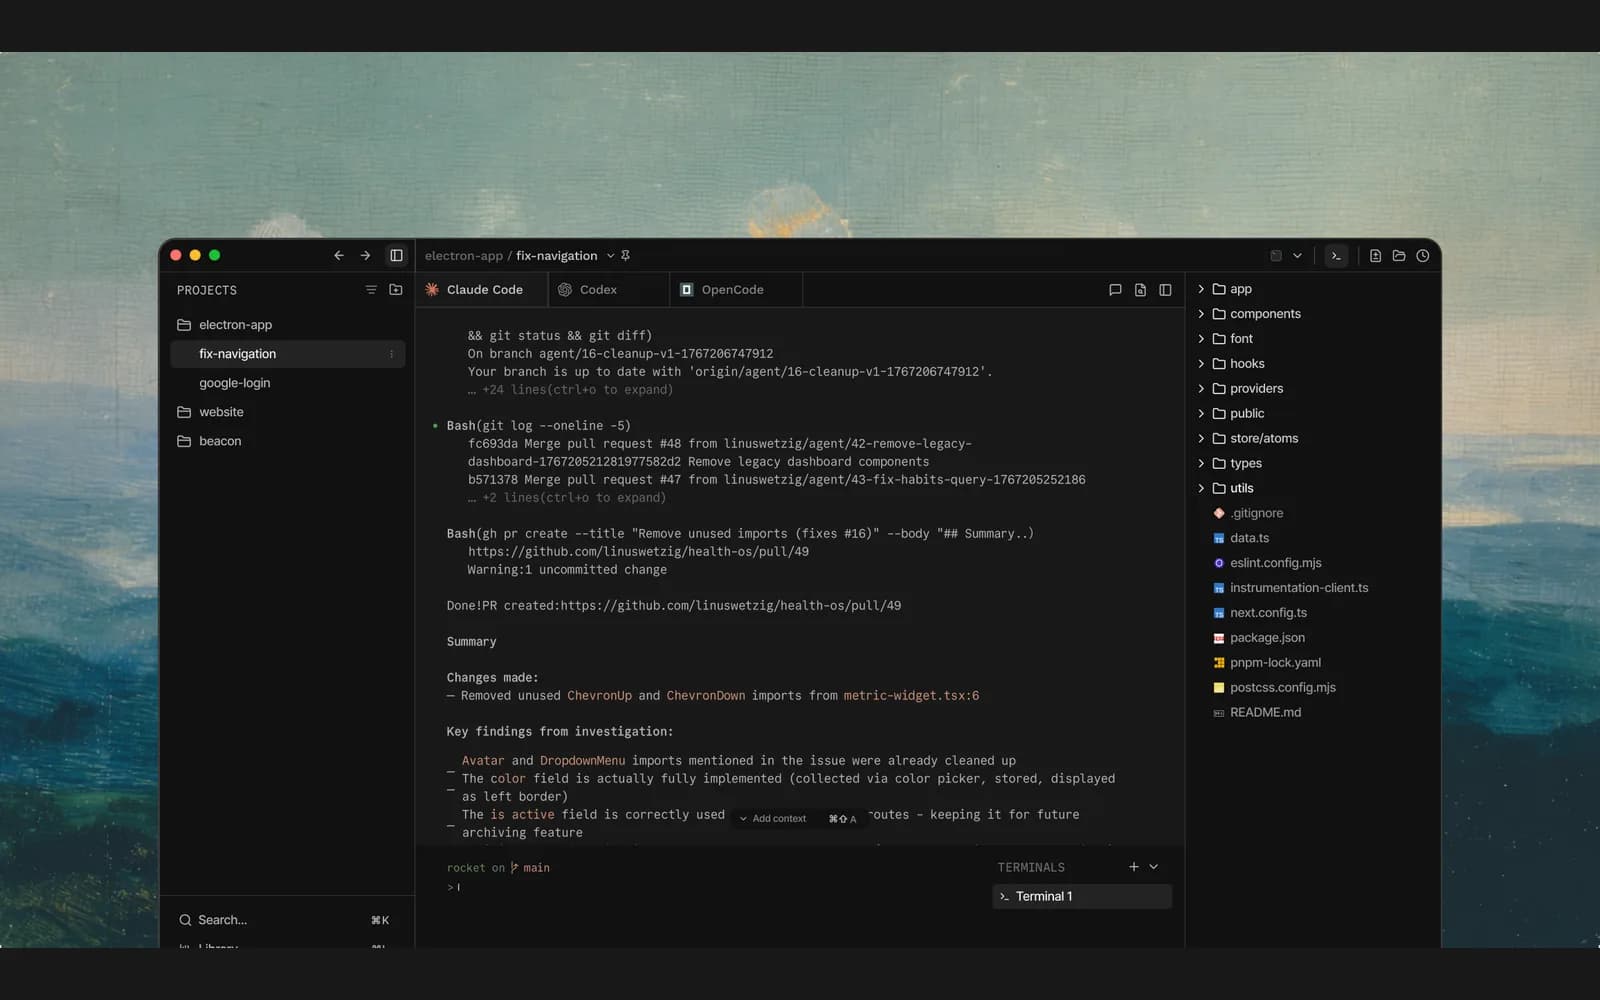The width and height of the screenshot is (1600, 1000).
Task: Go forward with the right arrow
Action: coord(366,256)
